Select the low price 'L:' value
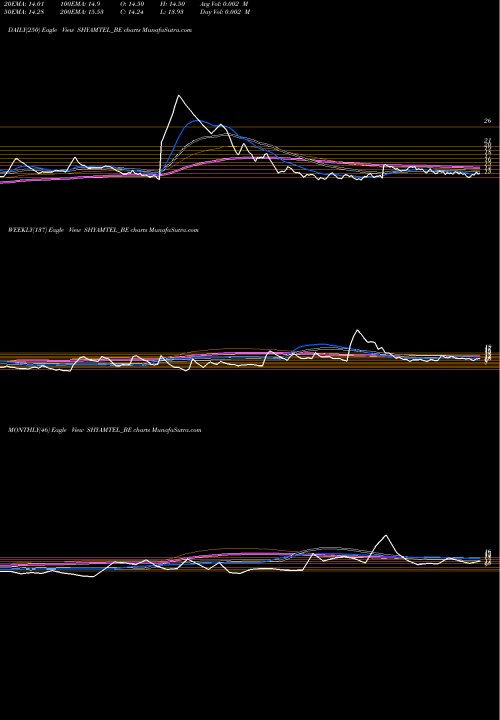 pyautogui.click(x=172, y=12)
